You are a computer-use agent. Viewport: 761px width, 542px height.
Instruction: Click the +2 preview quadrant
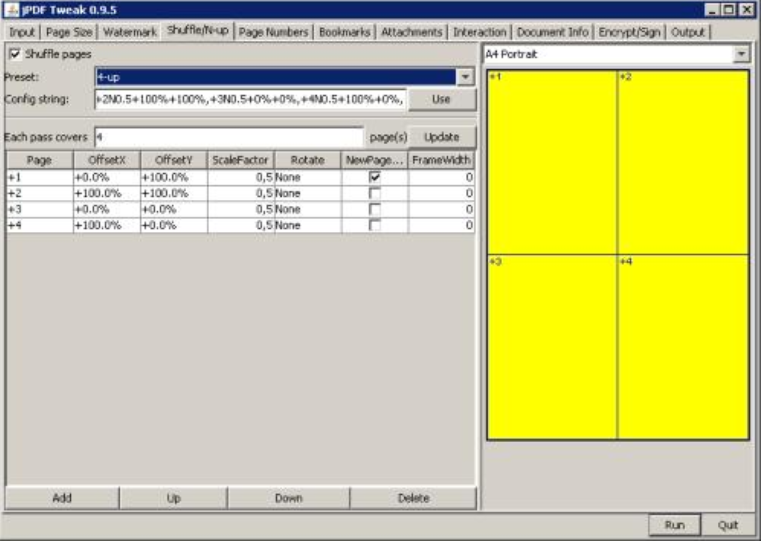point(683,163)
